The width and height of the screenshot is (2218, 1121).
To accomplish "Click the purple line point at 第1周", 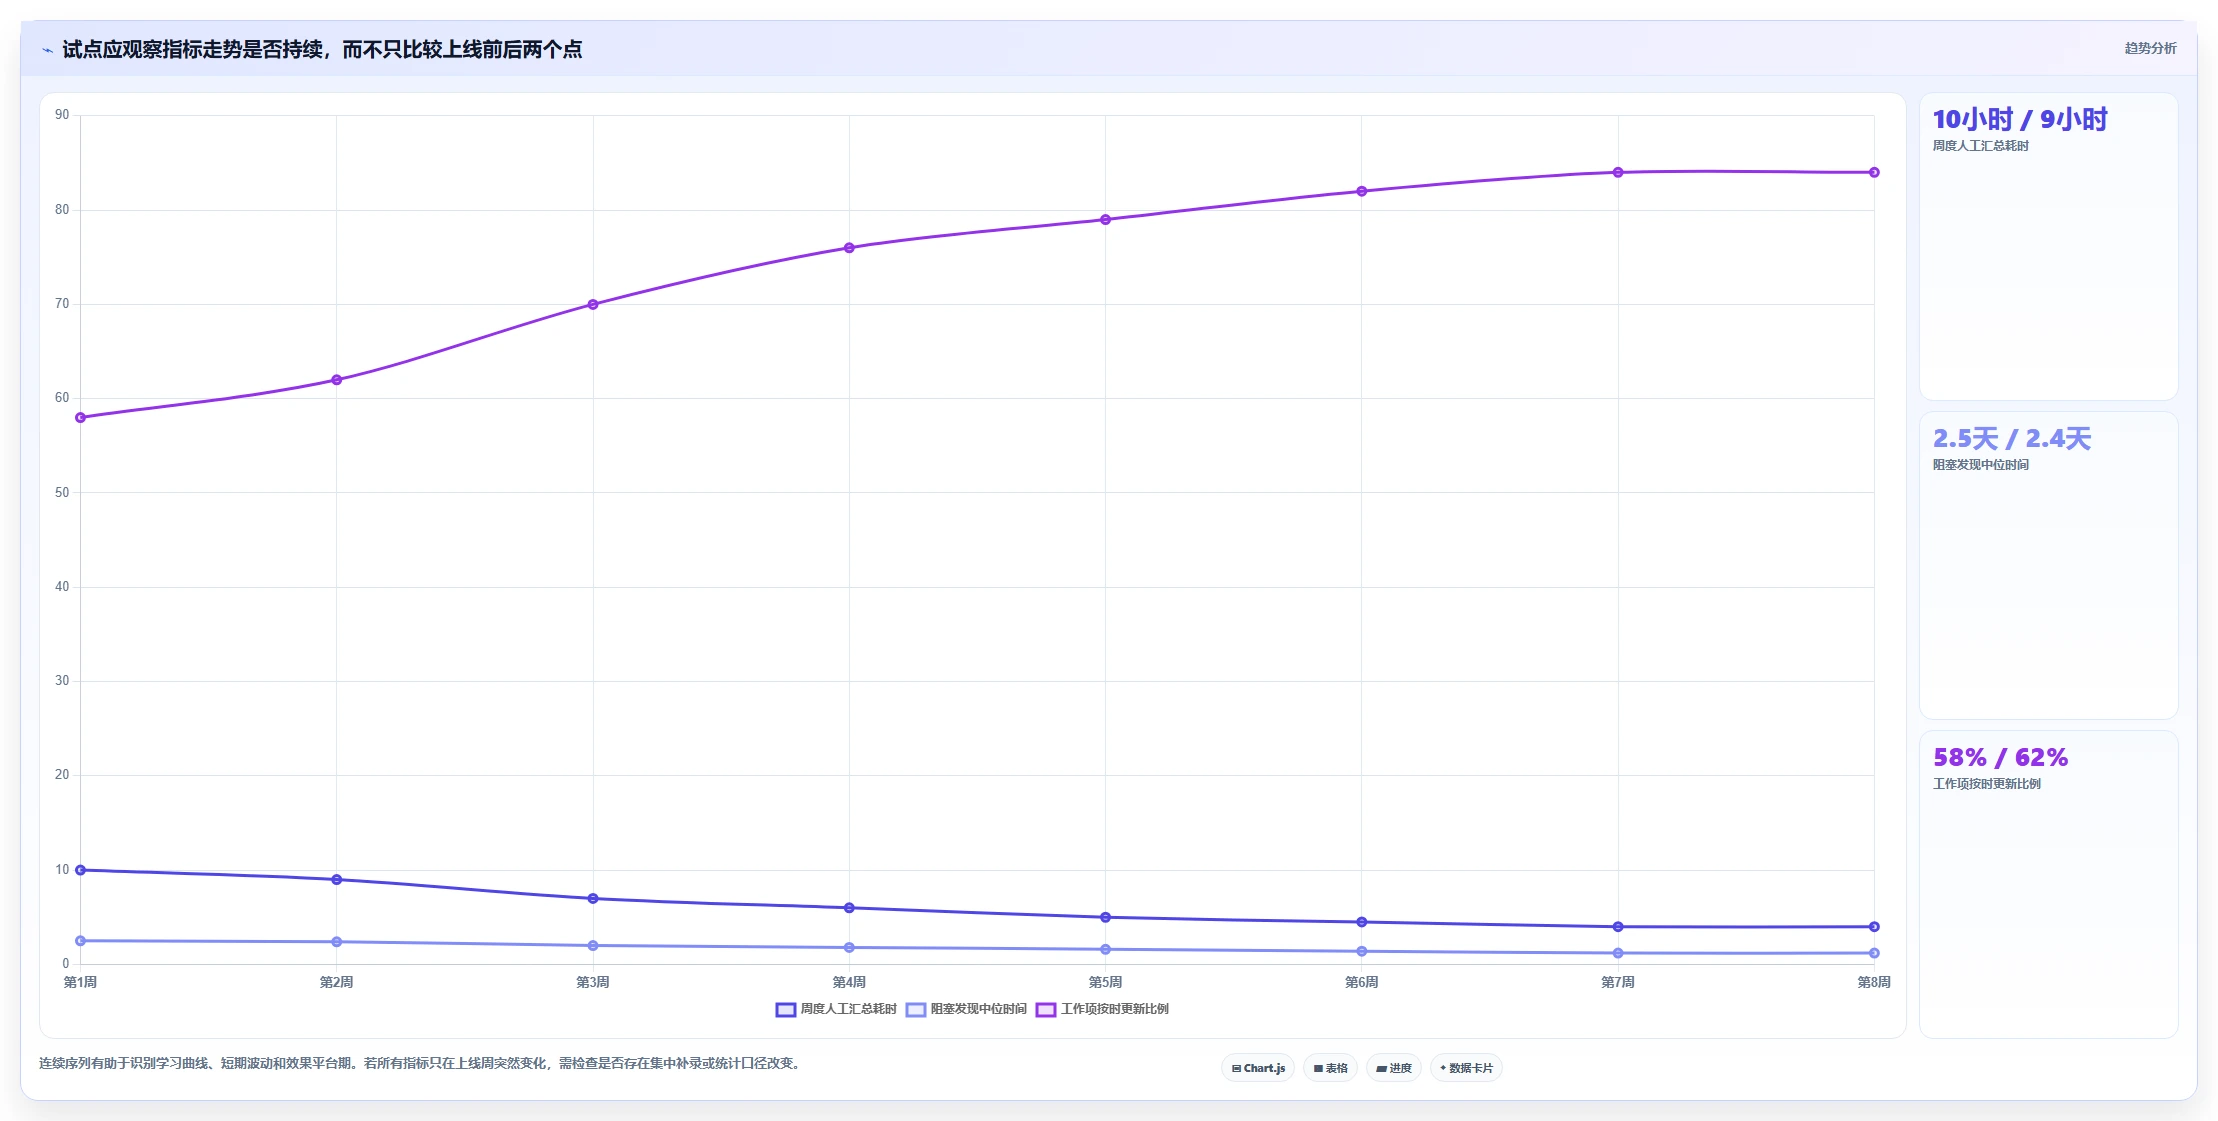I will pos(80,417).
